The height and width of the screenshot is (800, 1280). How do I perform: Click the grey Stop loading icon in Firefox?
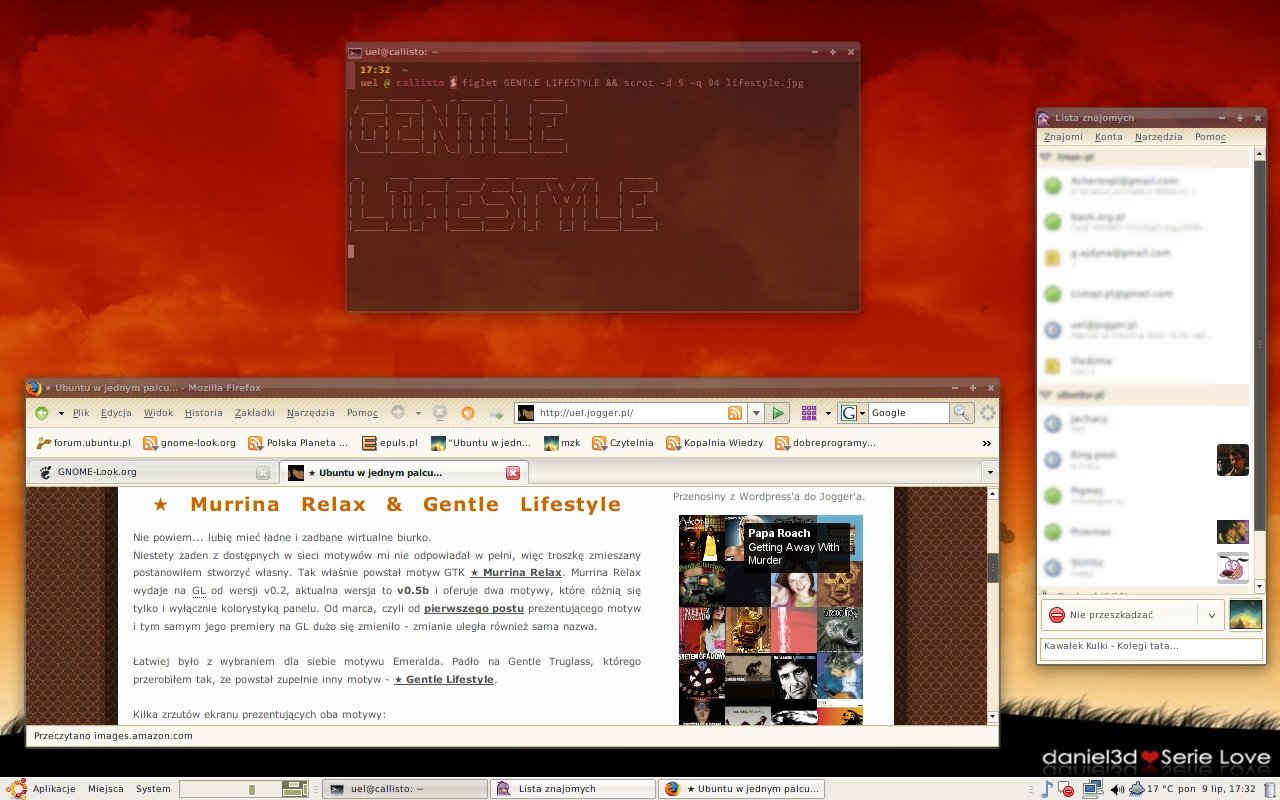click(439, 413)
